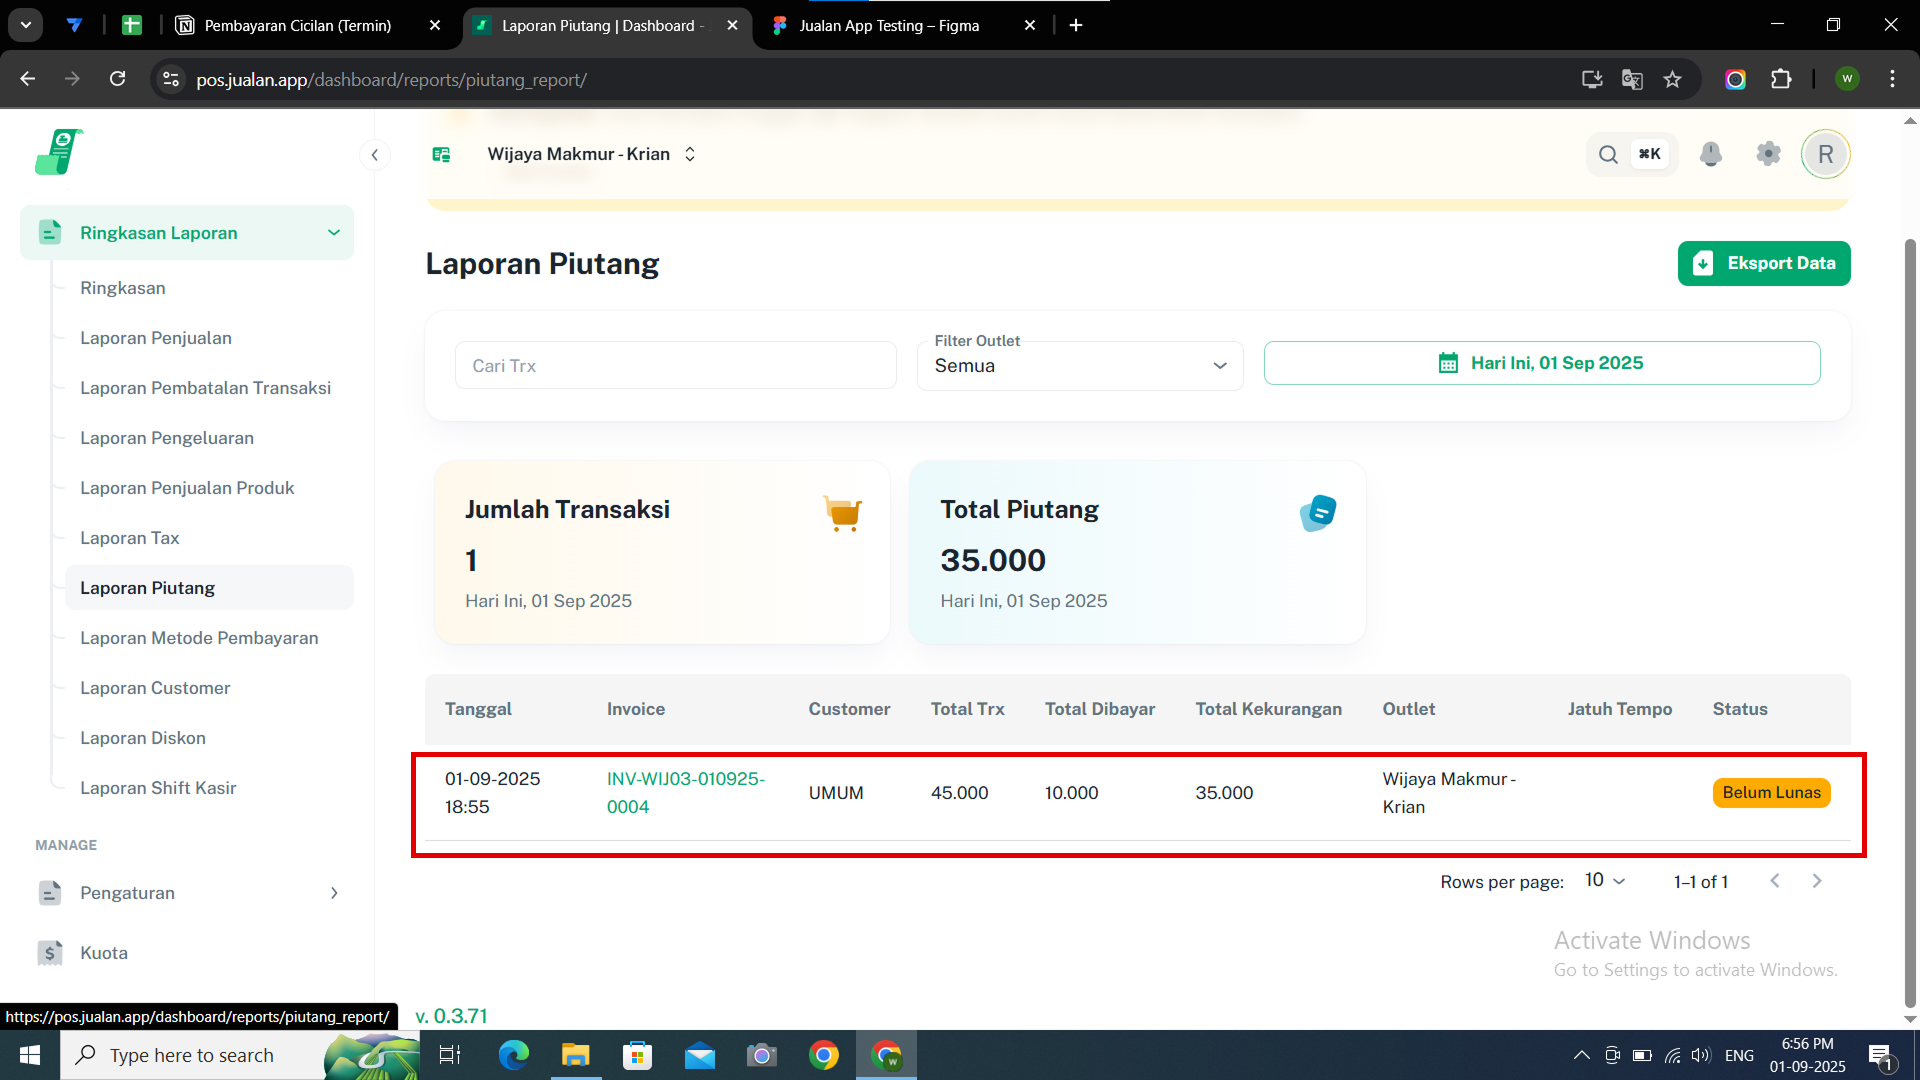Screen dimensions: 1920x1080
Task: Open settings via the gear icon
Action: click(x=1768, y=154)
